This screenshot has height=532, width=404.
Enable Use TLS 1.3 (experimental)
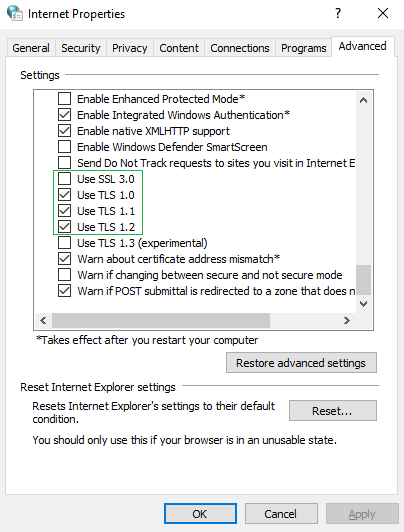[x=64, y=243]
